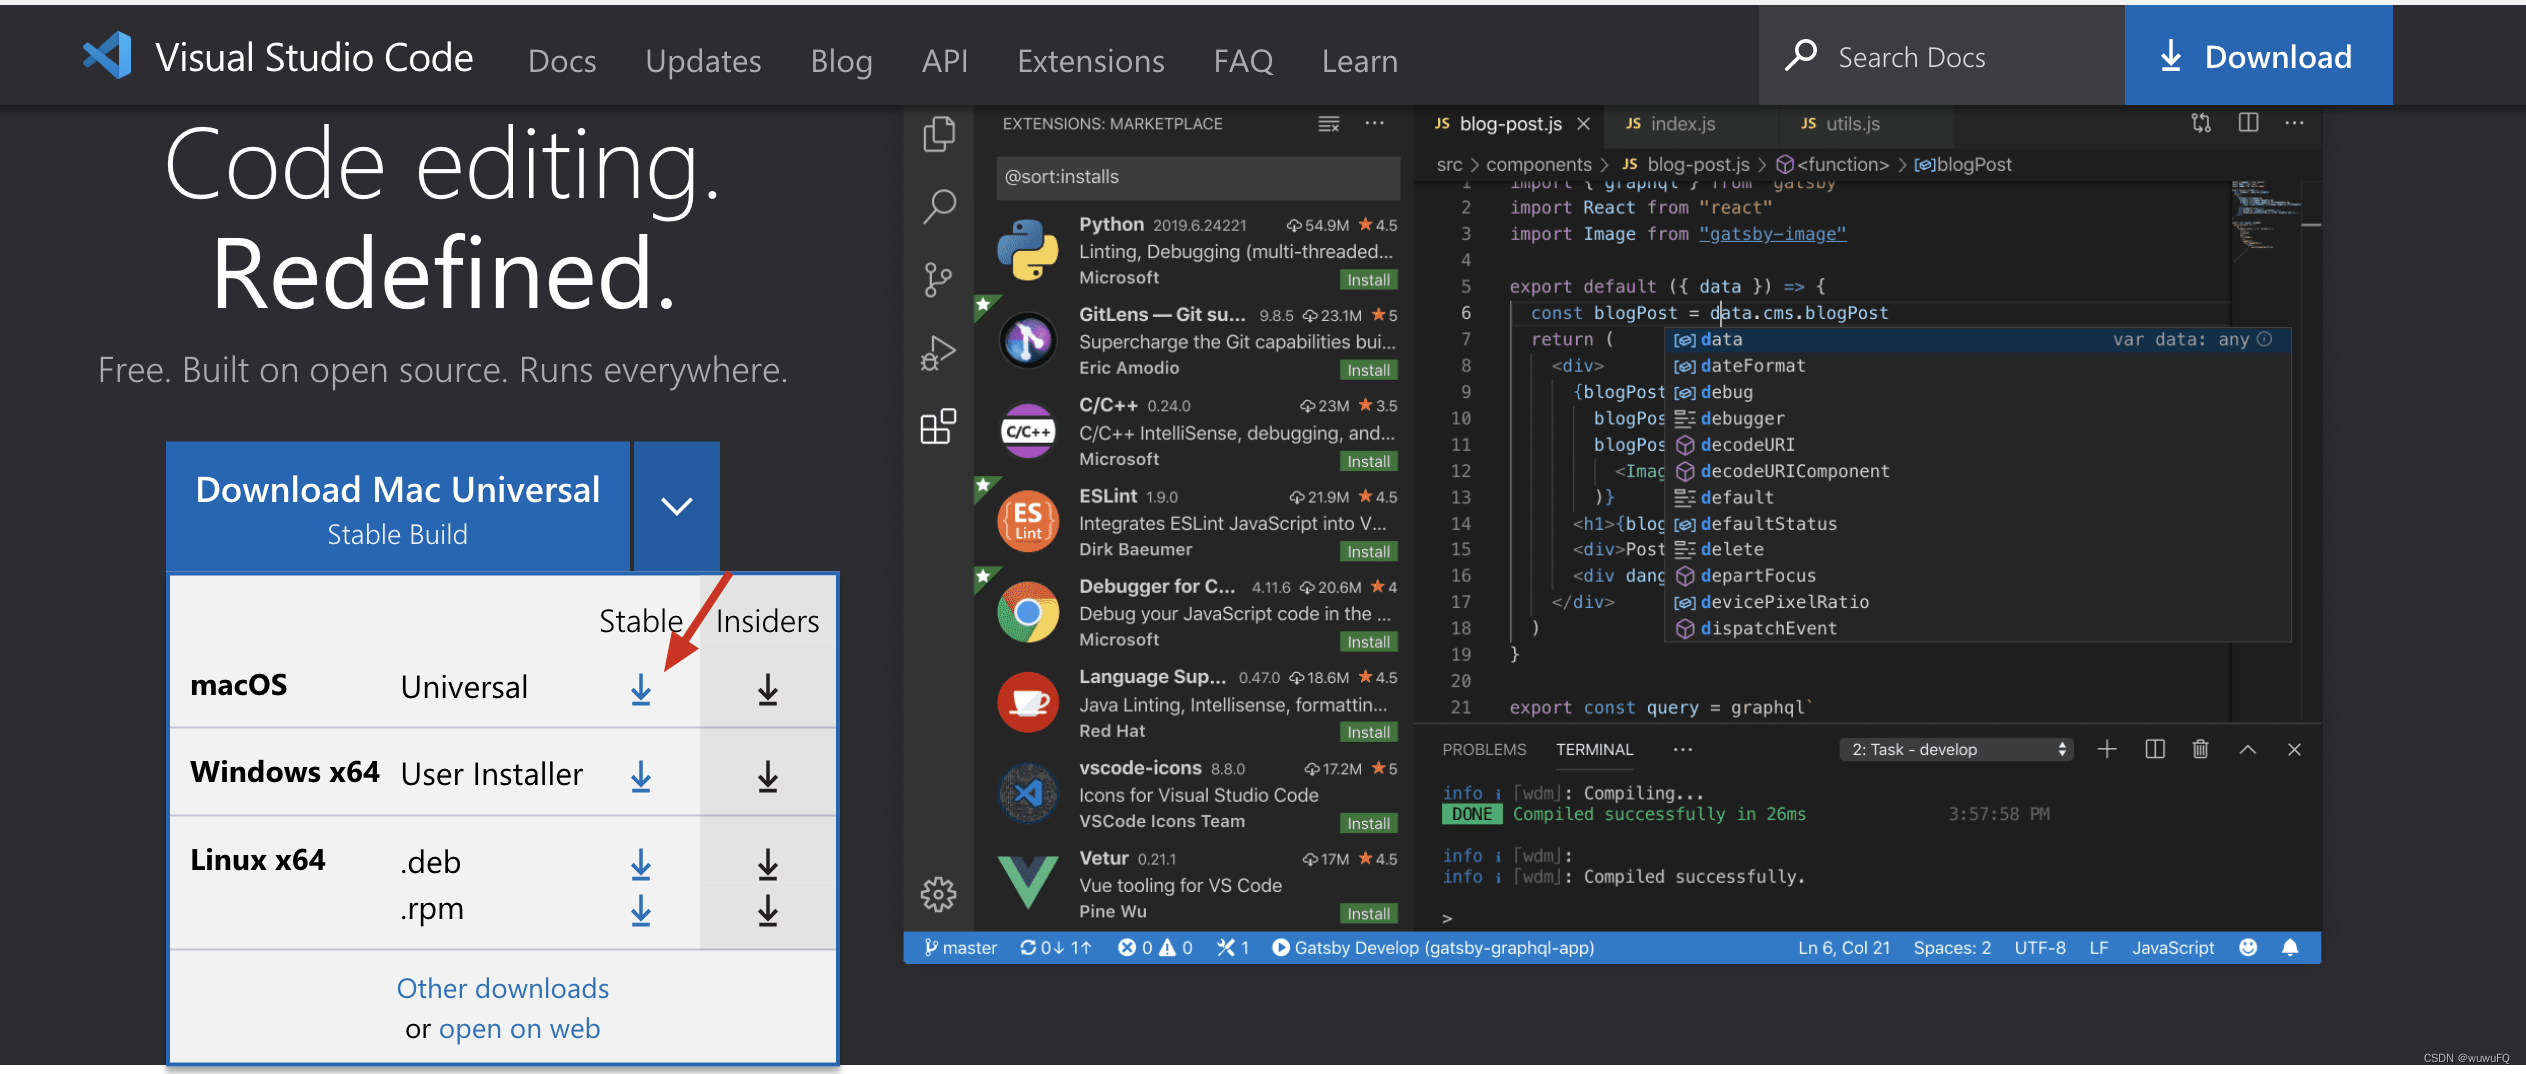Image resolution: width=2526 pixels, height=1074 pixels.
Task: Click the Linux .deb Stable download arrow
Action: 641,864
